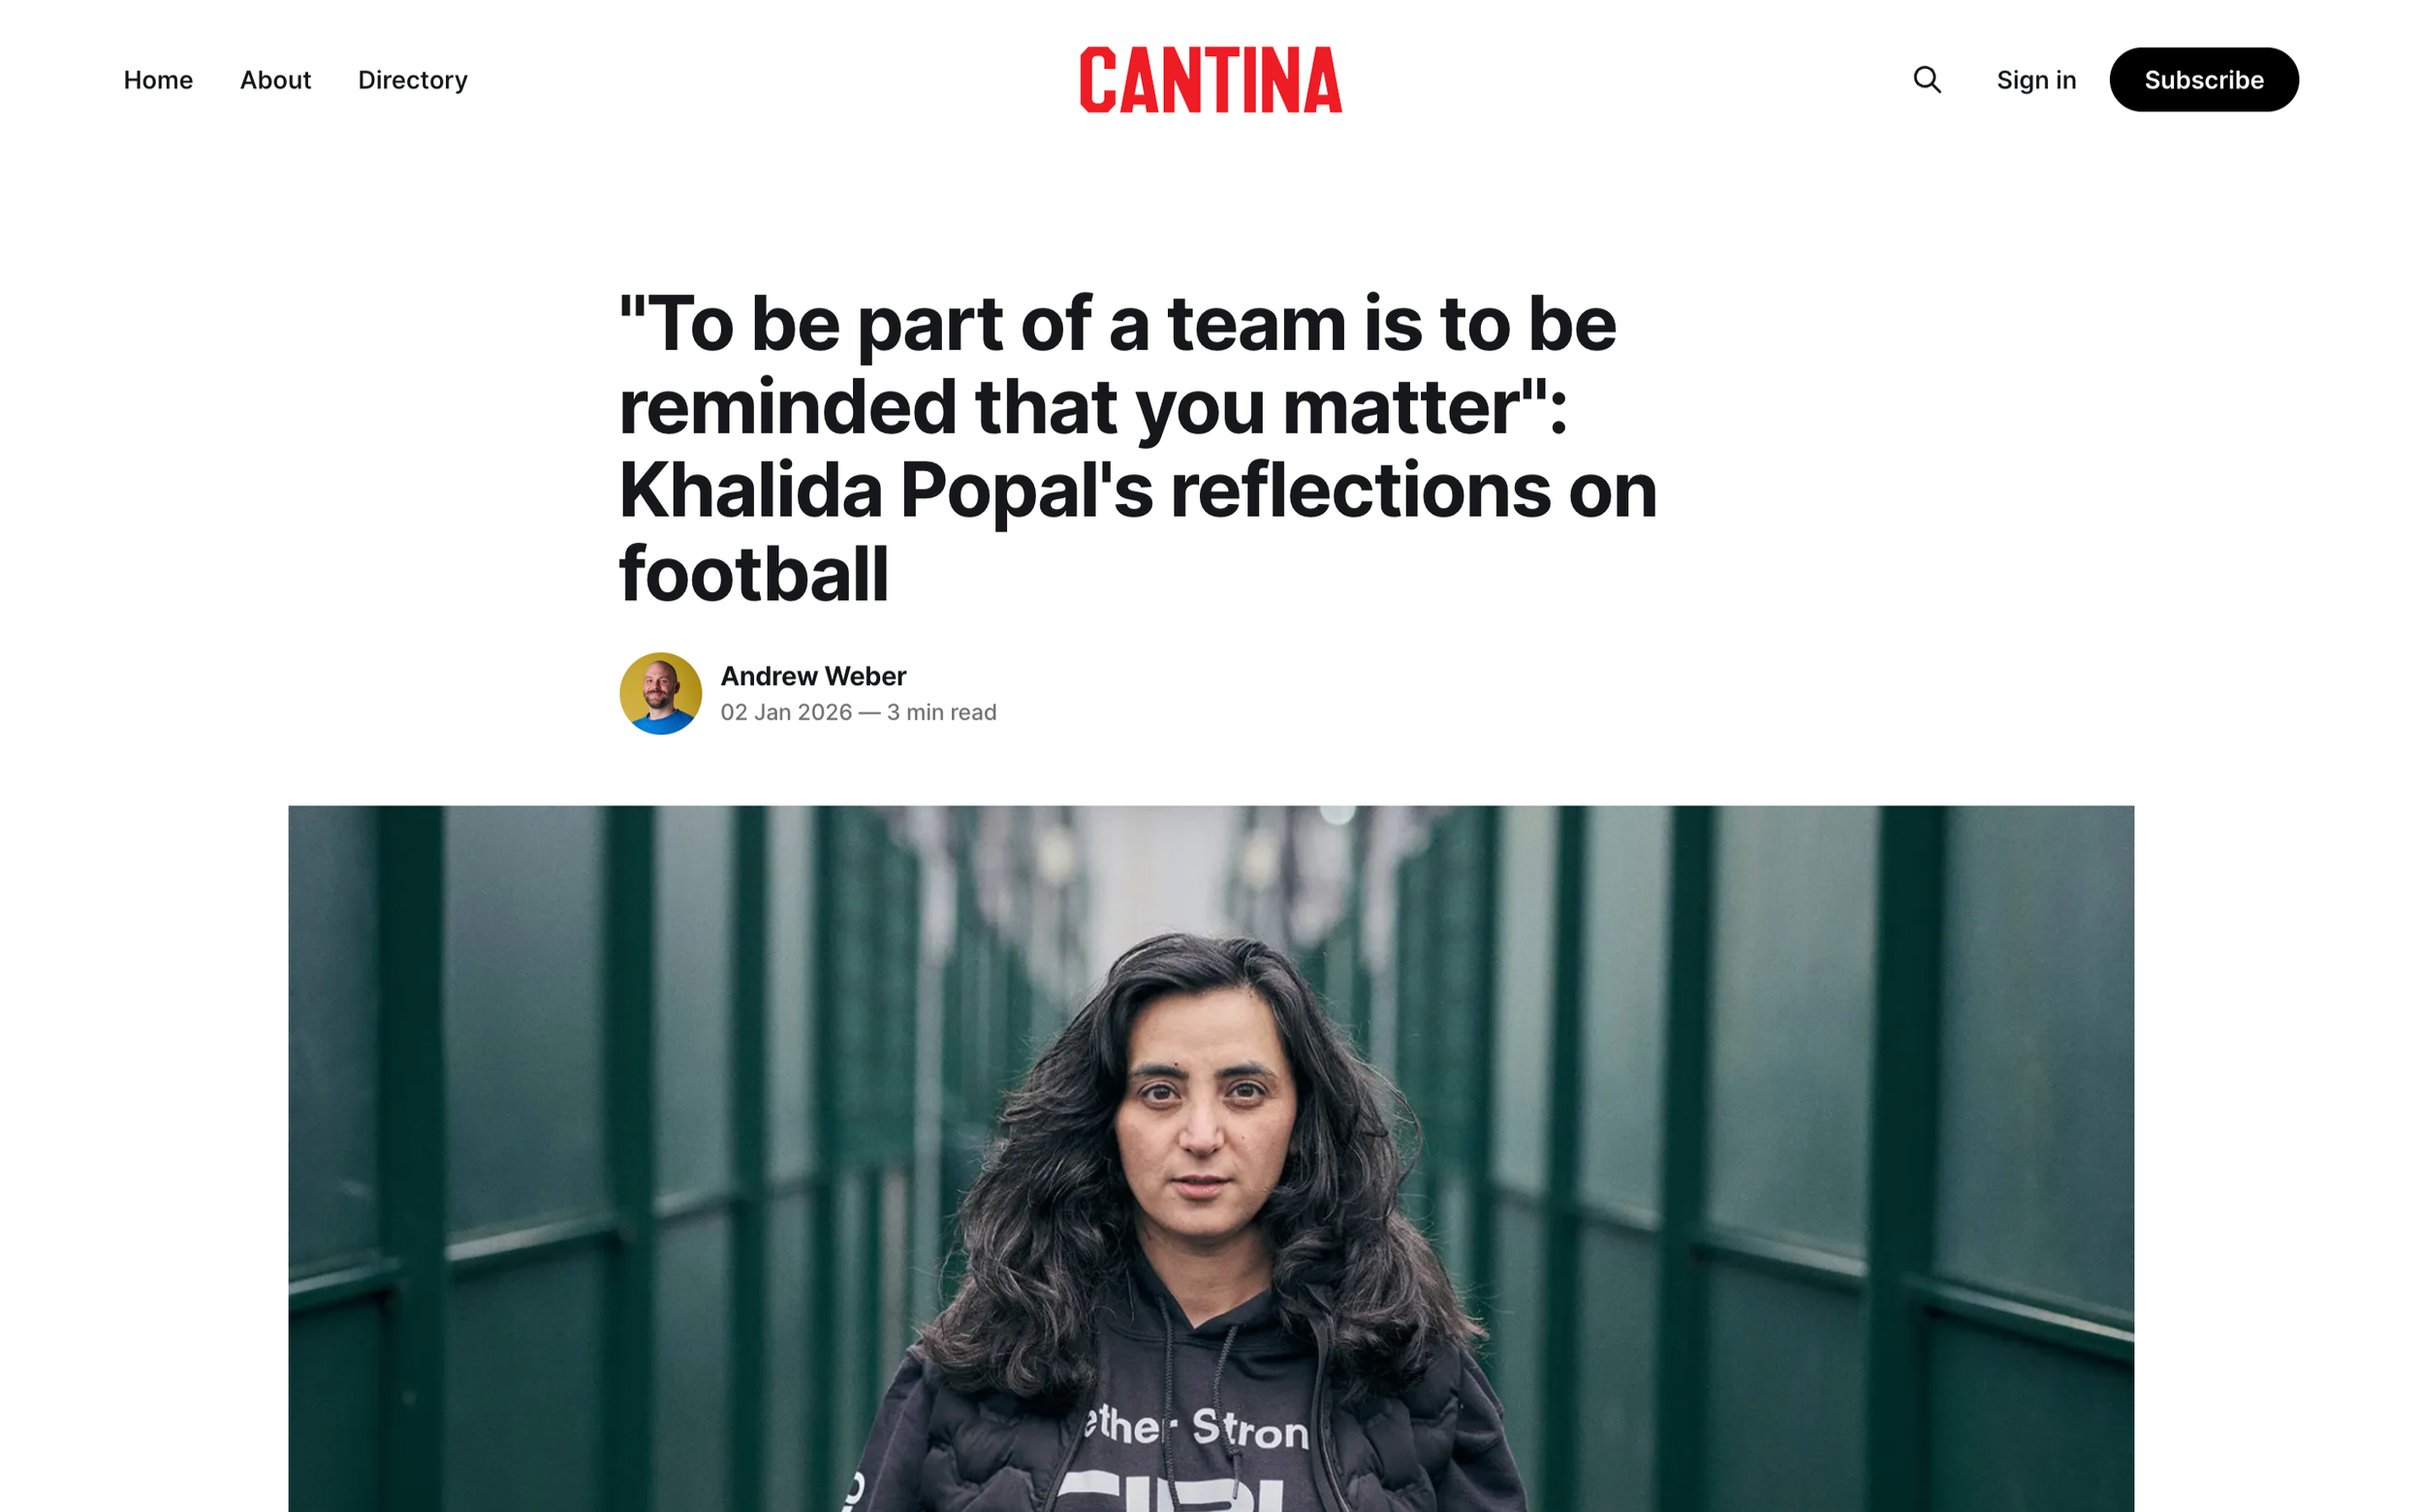Image resolution: width=2423 pixels, height=1512 pixels.
Task: Hit the black Subscribe button
Action: click(2203, 80)
